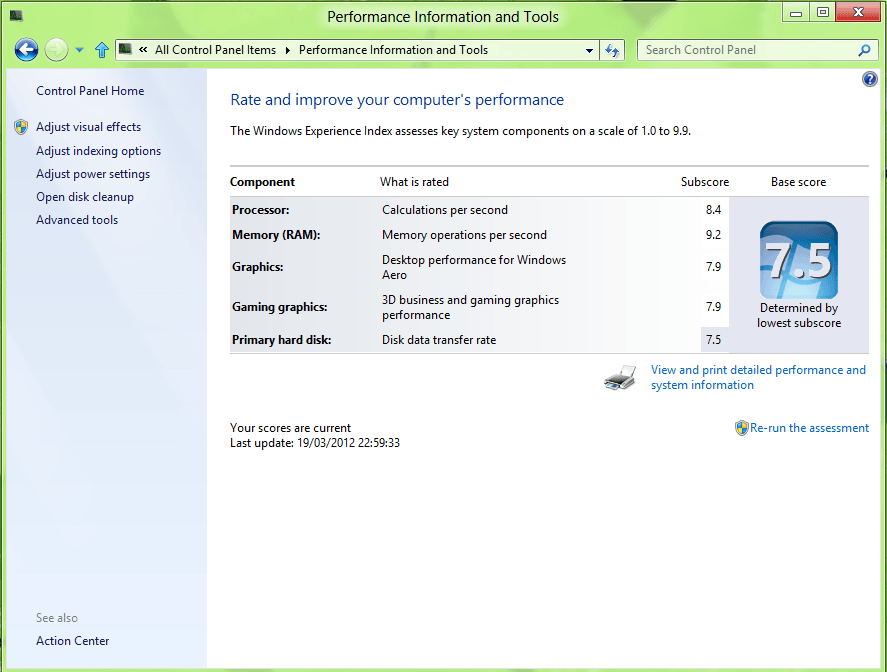Click 'Disk data transfer rate' text
Image resolution: width=887 pixels, height=672 pixels.
[438, 340]
